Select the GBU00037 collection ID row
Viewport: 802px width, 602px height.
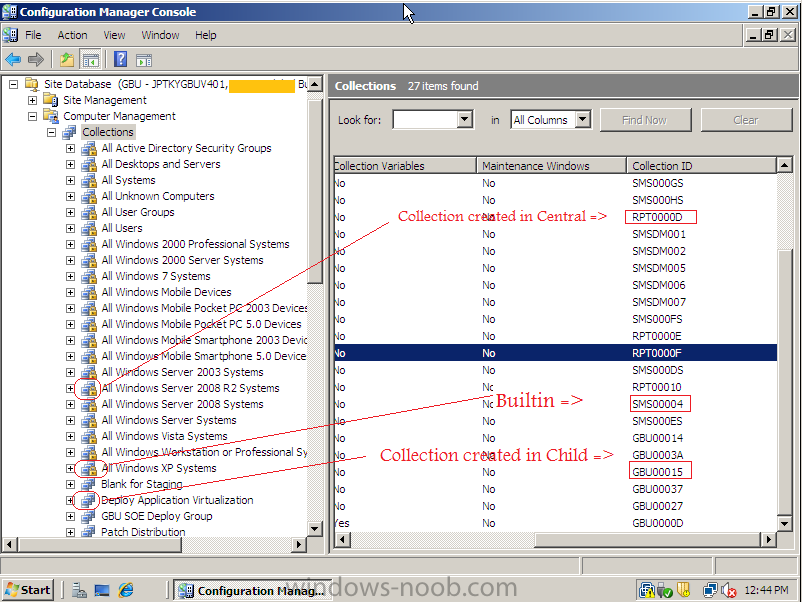click(555, 489)
